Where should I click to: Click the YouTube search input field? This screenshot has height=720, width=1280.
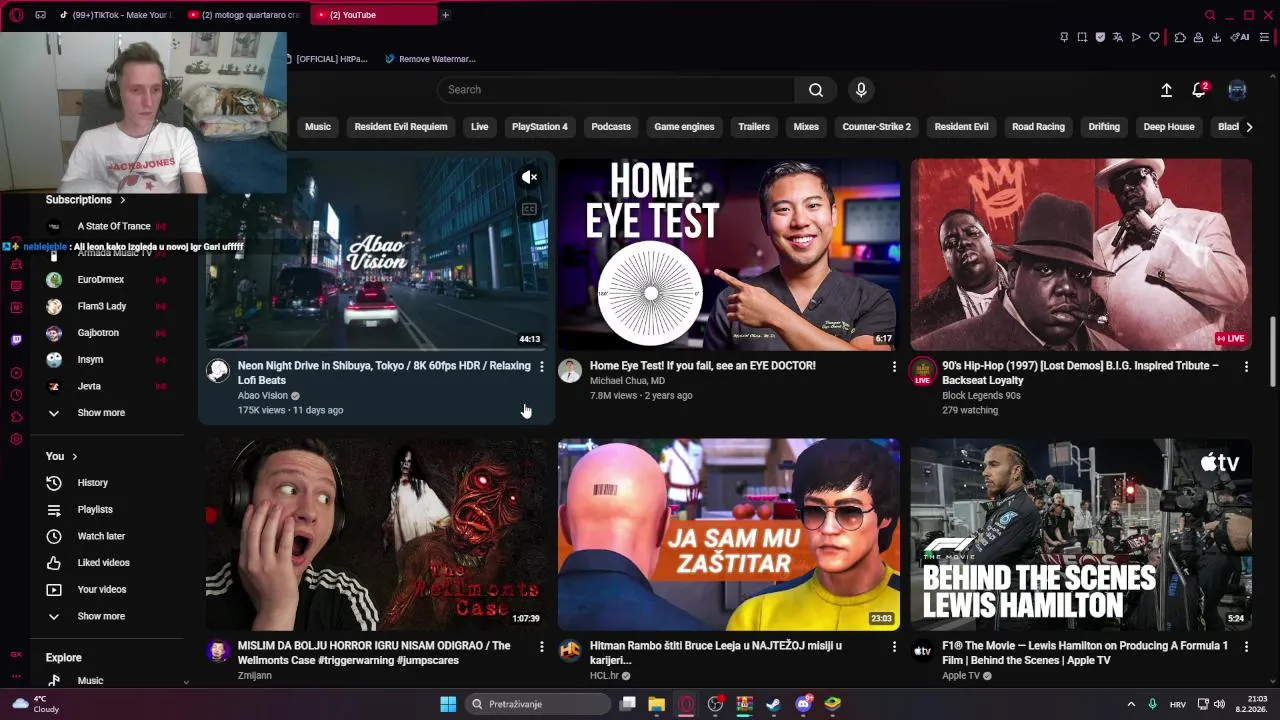tap(616, 90)
